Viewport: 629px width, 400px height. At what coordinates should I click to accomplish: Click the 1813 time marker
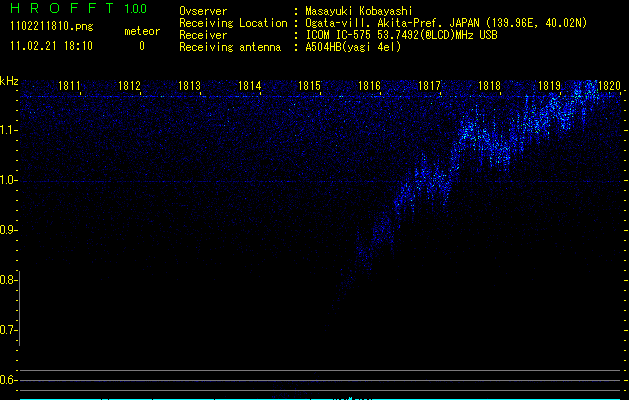point(189,86)
